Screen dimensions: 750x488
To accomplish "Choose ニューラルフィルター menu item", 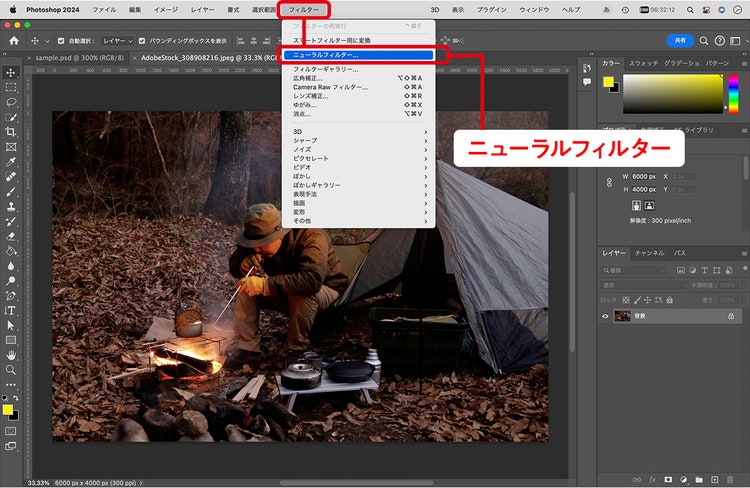I will point(359,55).
